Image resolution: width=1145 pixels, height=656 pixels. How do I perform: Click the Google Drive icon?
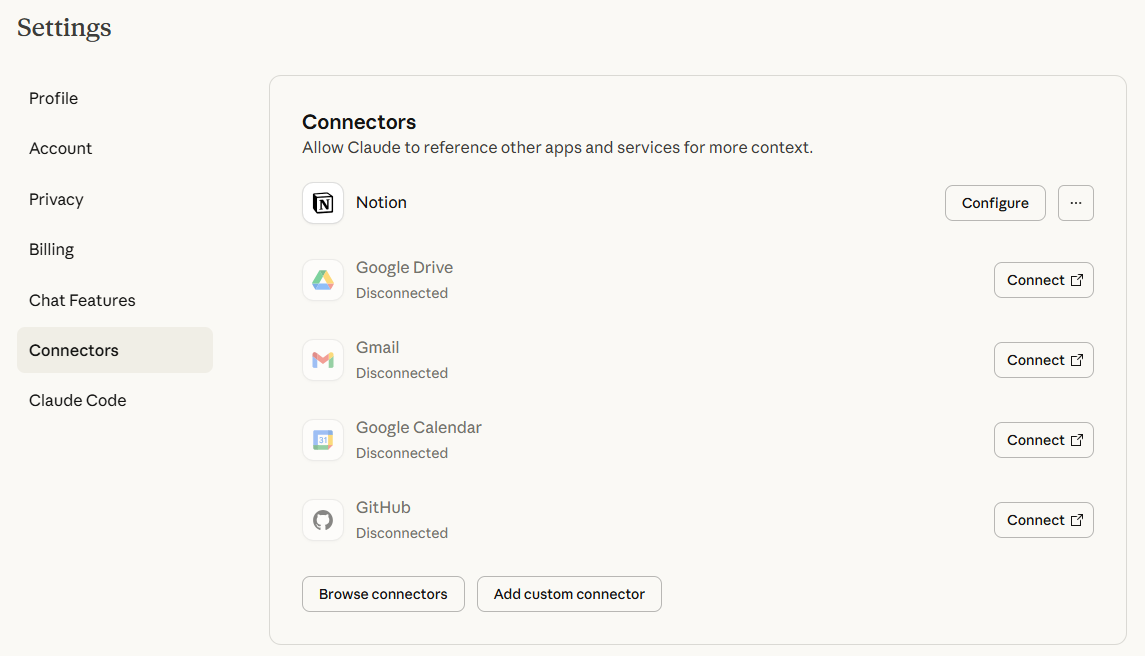point(323,280)
